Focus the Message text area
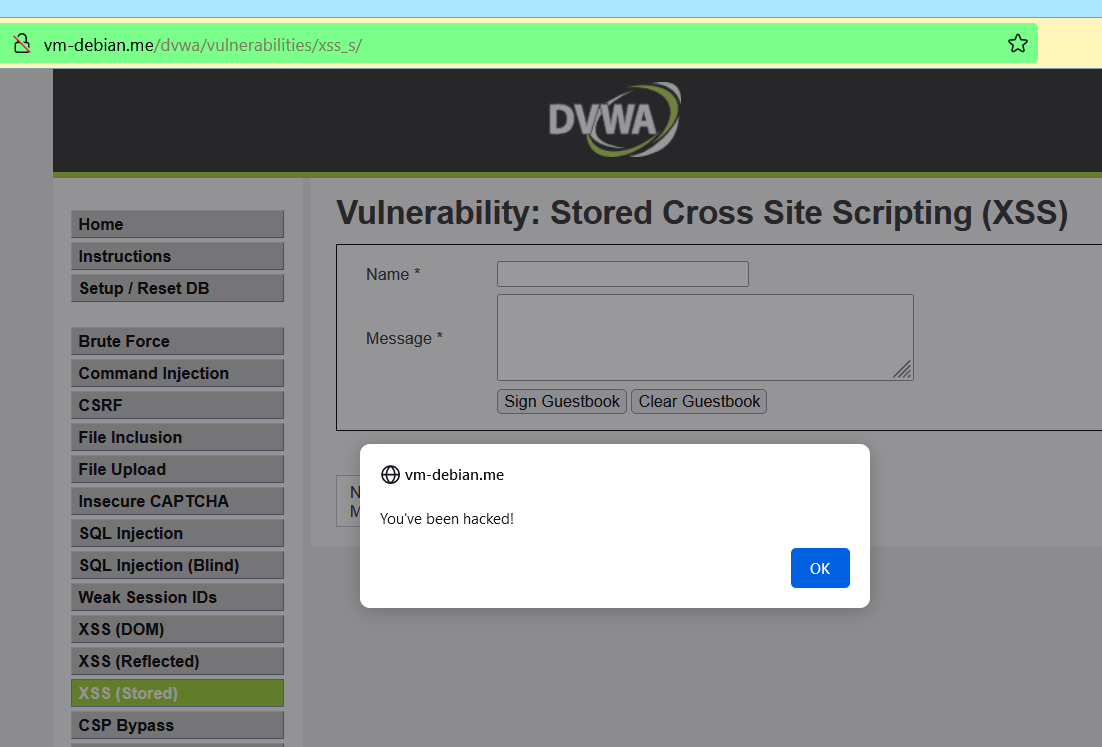 point(705,337)
